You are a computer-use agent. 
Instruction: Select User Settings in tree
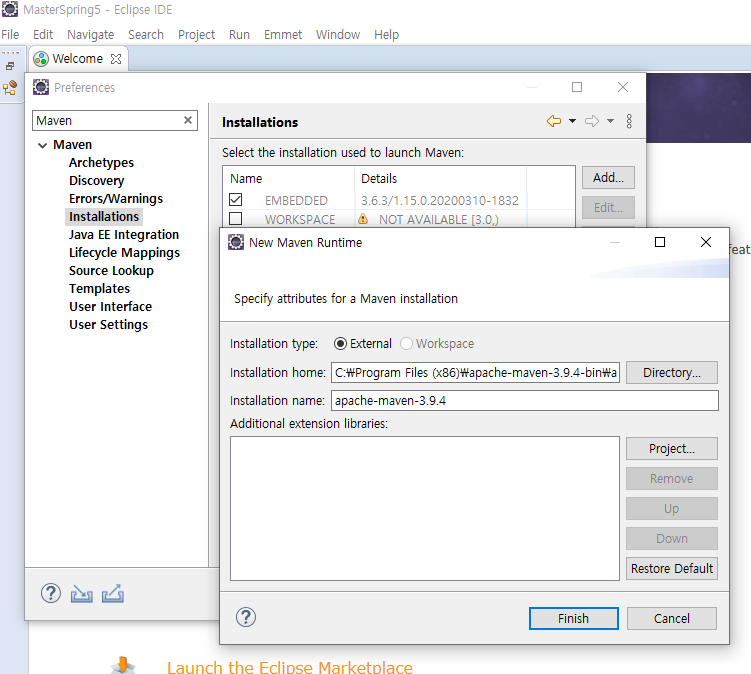(x=108, y=325)
